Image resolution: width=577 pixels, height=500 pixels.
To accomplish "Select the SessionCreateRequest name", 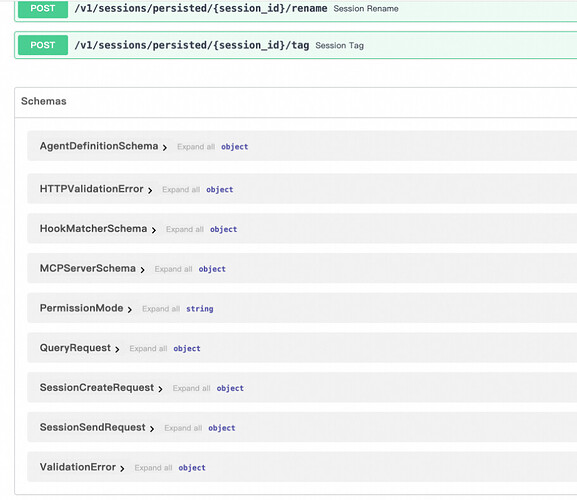I will (x=97, y=387).
